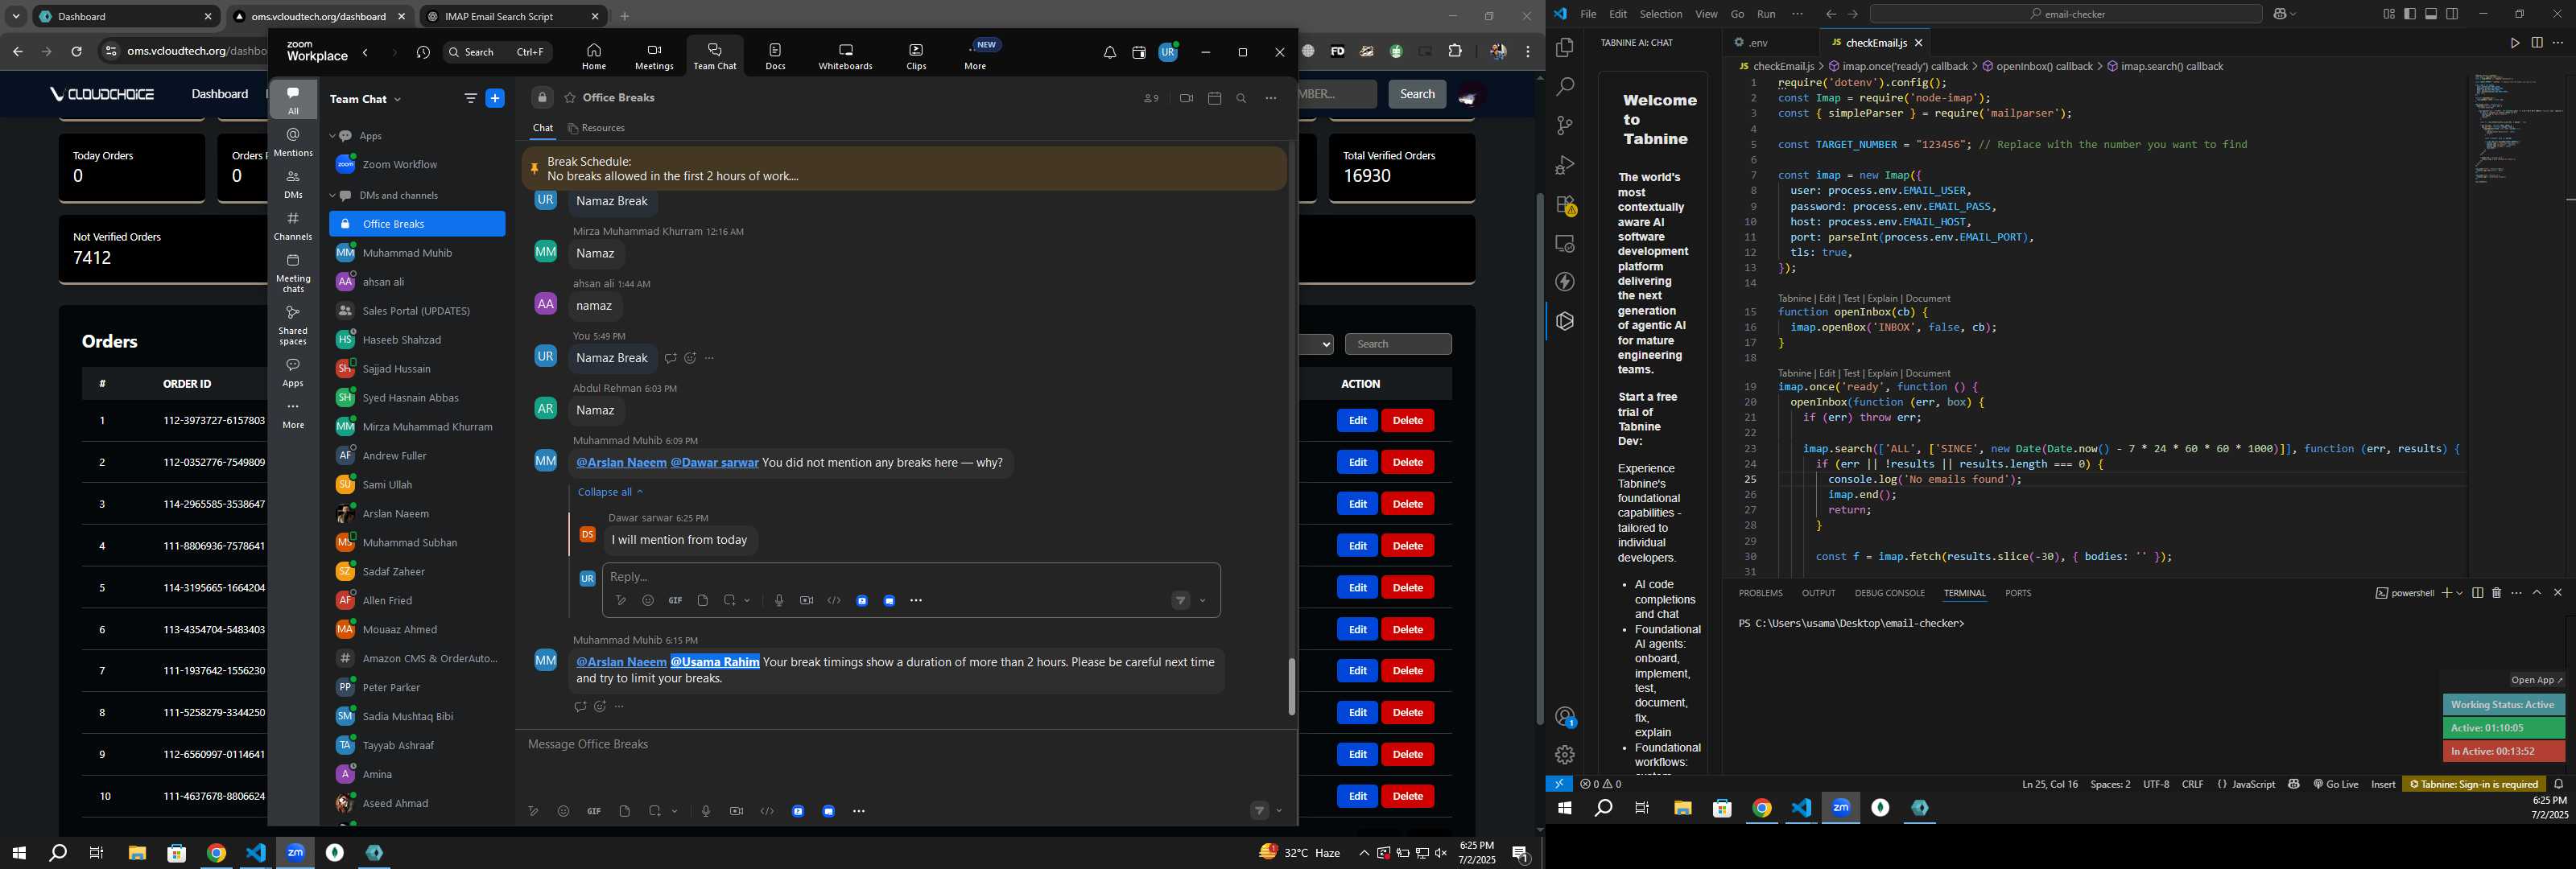Open Zoom history clock icon
This screenshot has width=2576, height=869.
423,53
